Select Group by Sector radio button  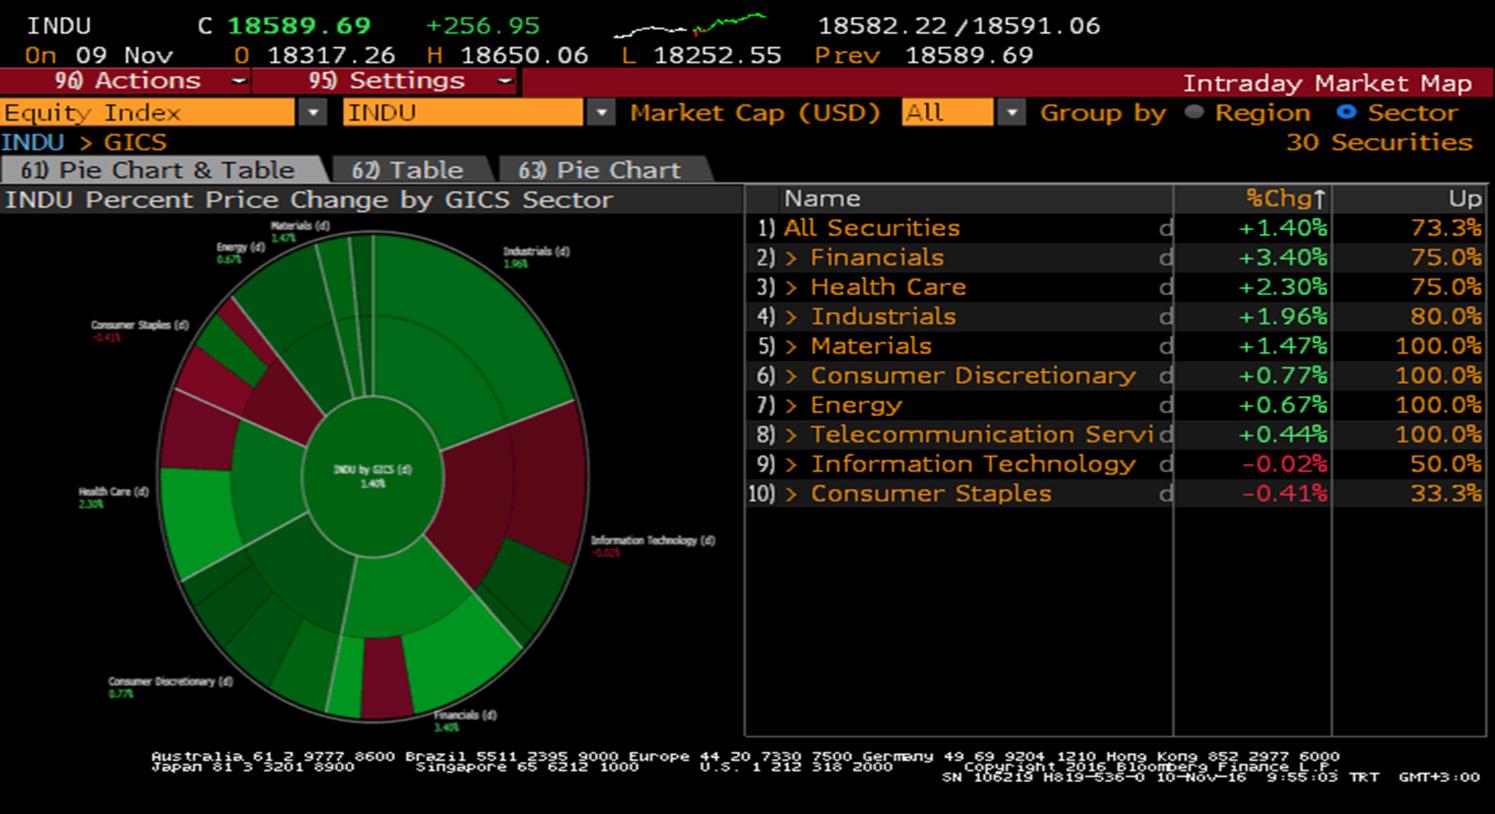point(1346,112)
